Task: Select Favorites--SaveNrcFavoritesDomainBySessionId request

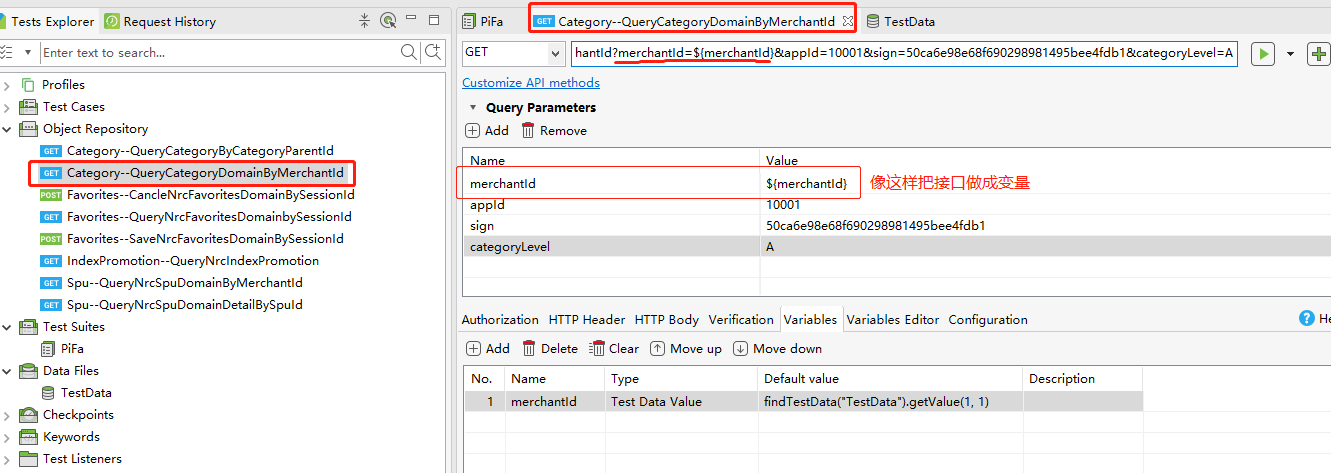Action: 205,239
